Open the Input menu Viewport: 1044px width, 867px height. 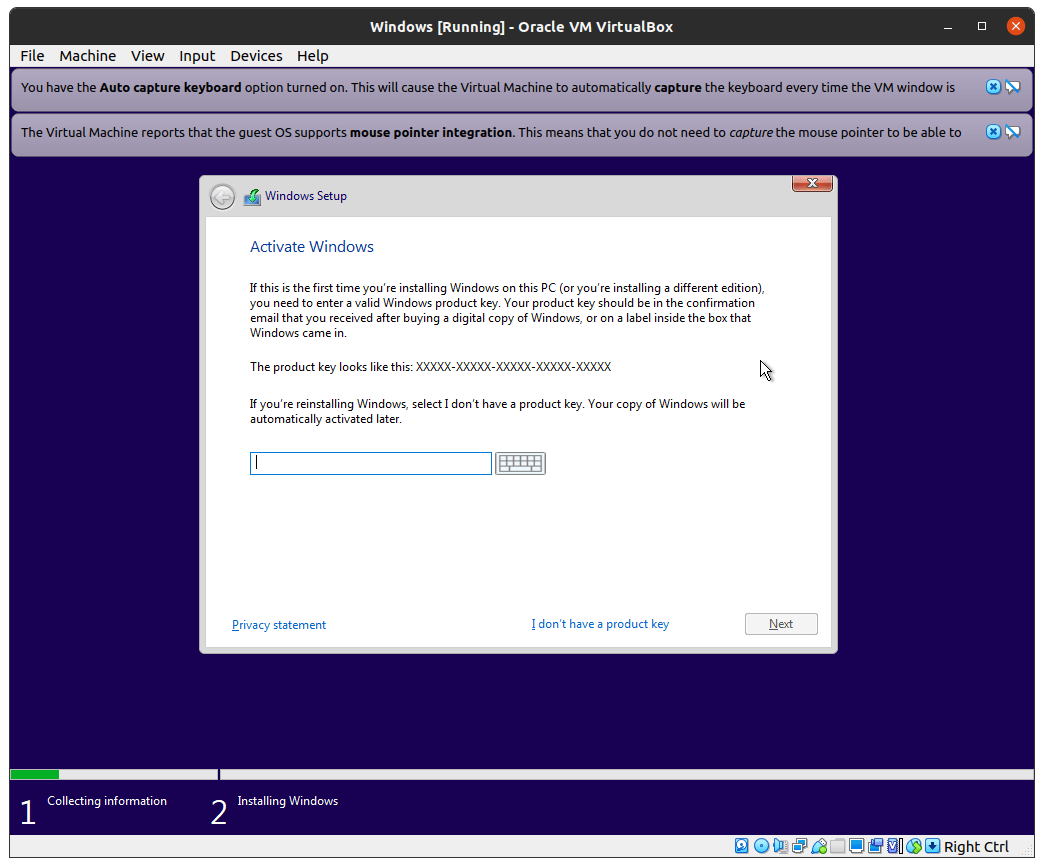tap(196, 56)
